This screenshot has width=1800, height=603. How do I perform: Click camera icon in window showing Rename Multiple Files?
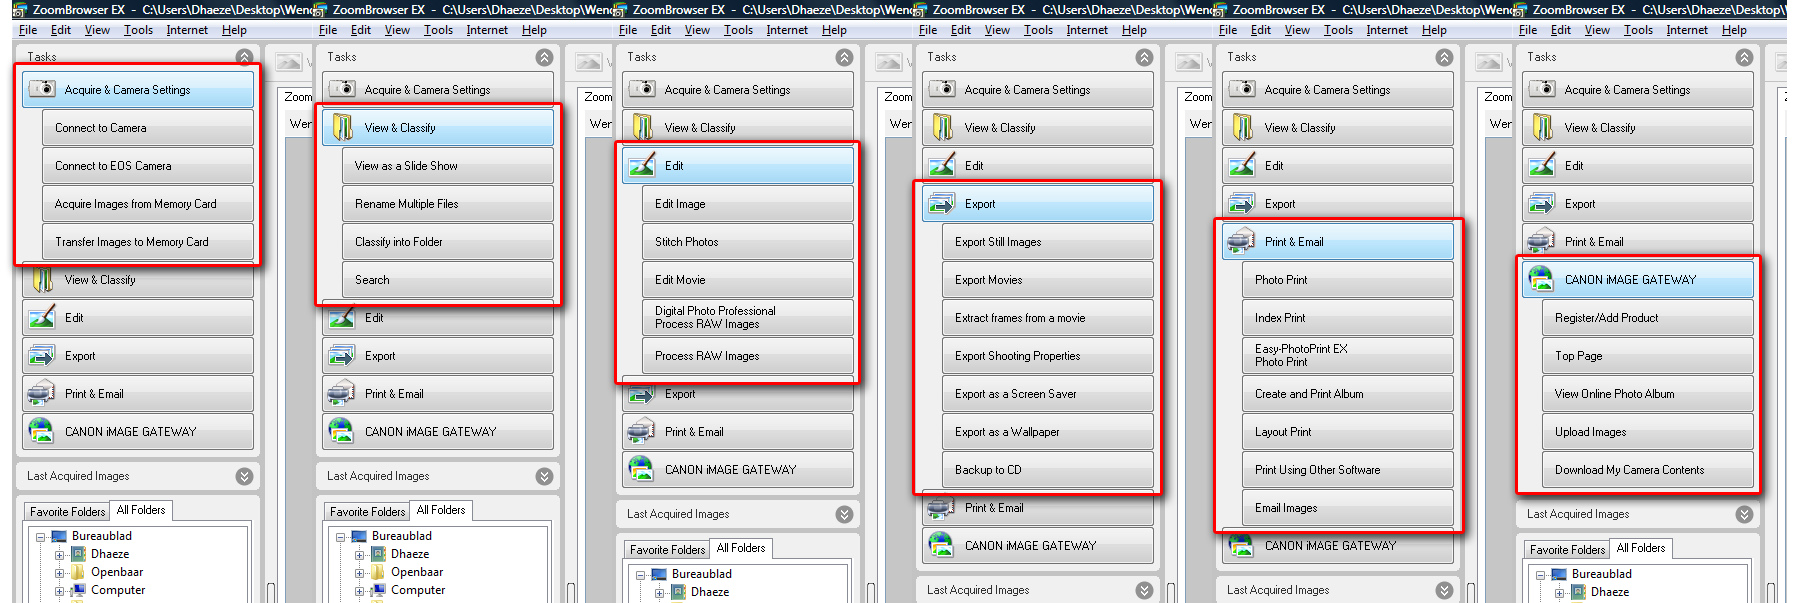point(342,89)
